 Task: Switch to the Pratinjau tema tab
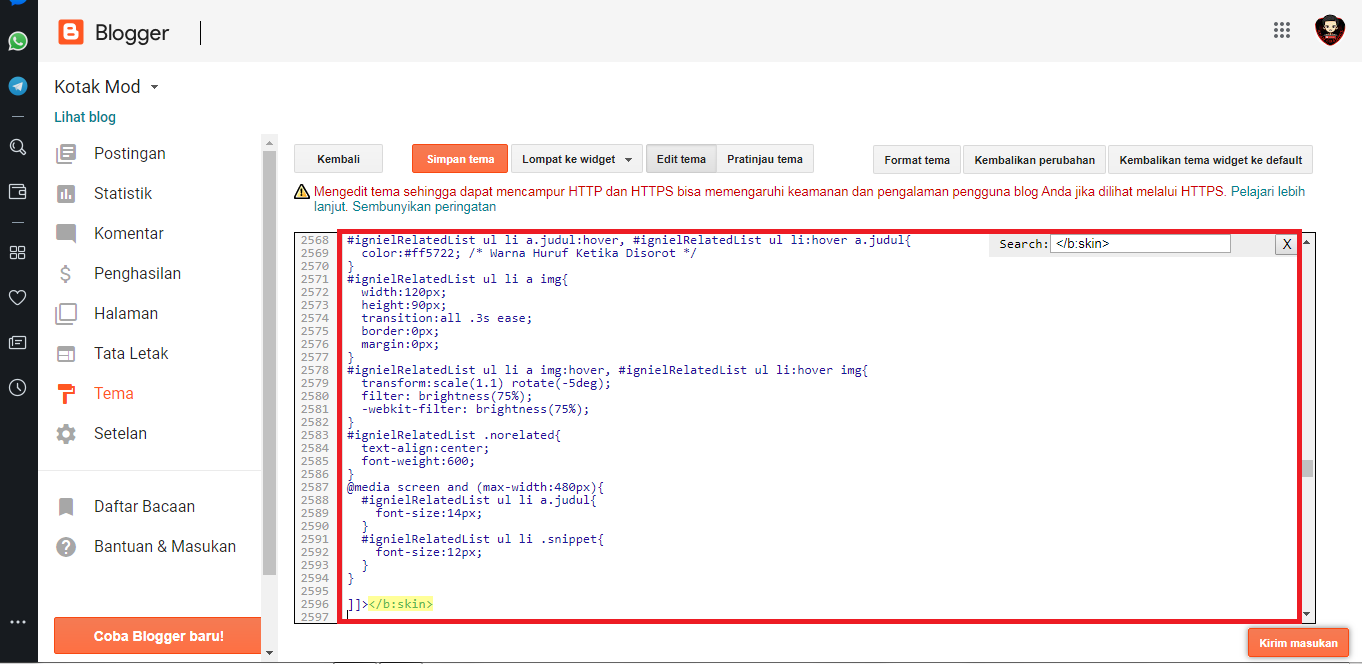(764, 159)
